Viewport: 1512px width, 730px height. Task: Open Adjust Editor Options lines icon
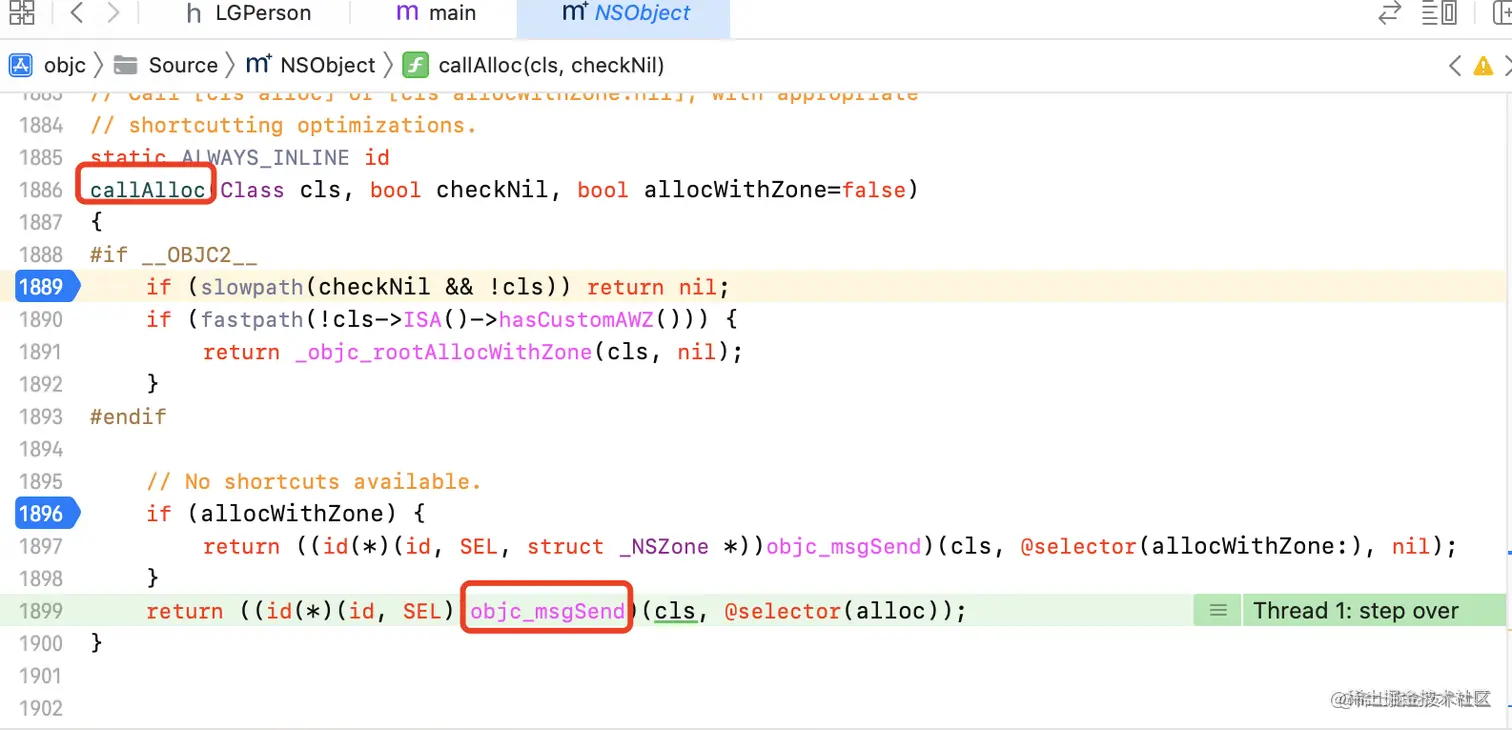click(1439, 13)
